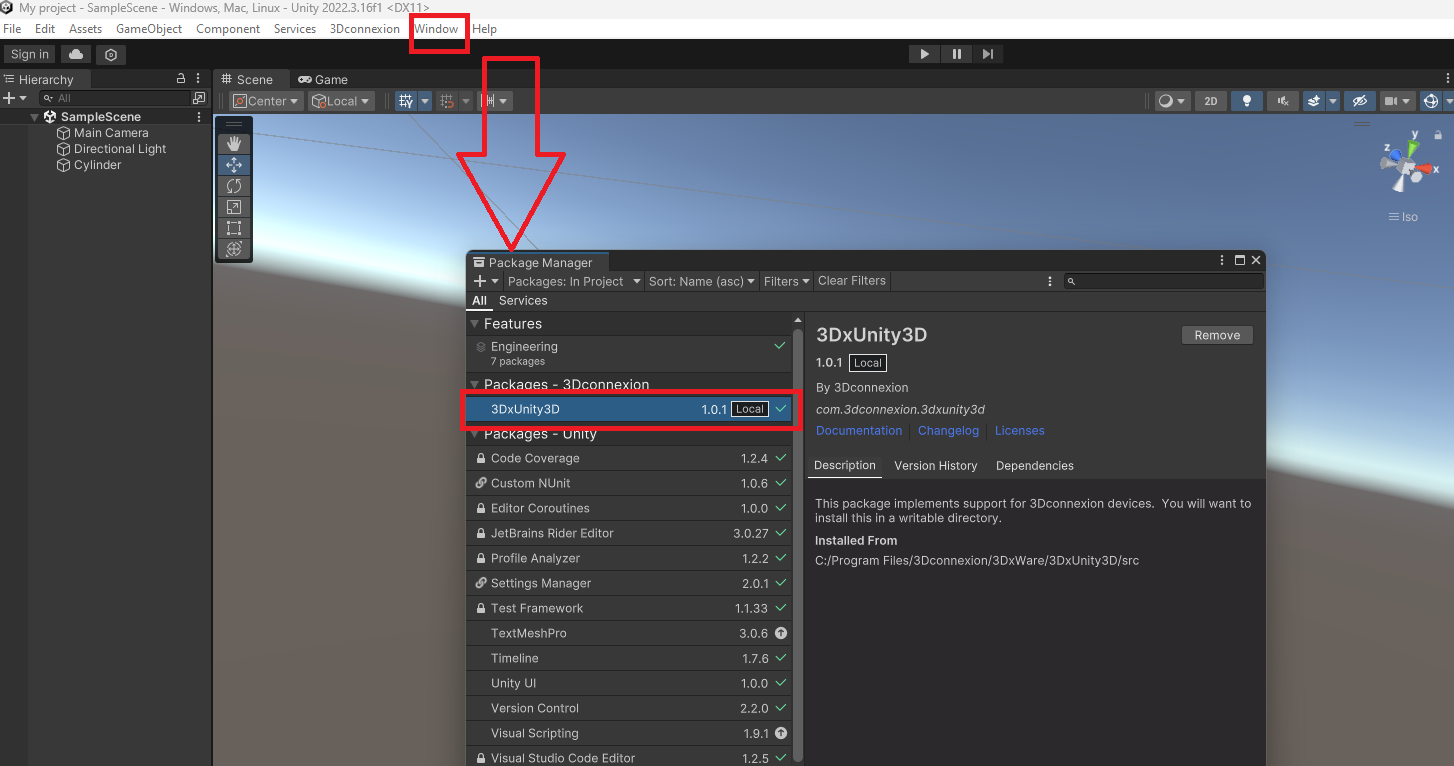Image resolution: width=1454 pixels, height=766 pixels.
Task: Toggle scene audio mute
Action: 1282,101
